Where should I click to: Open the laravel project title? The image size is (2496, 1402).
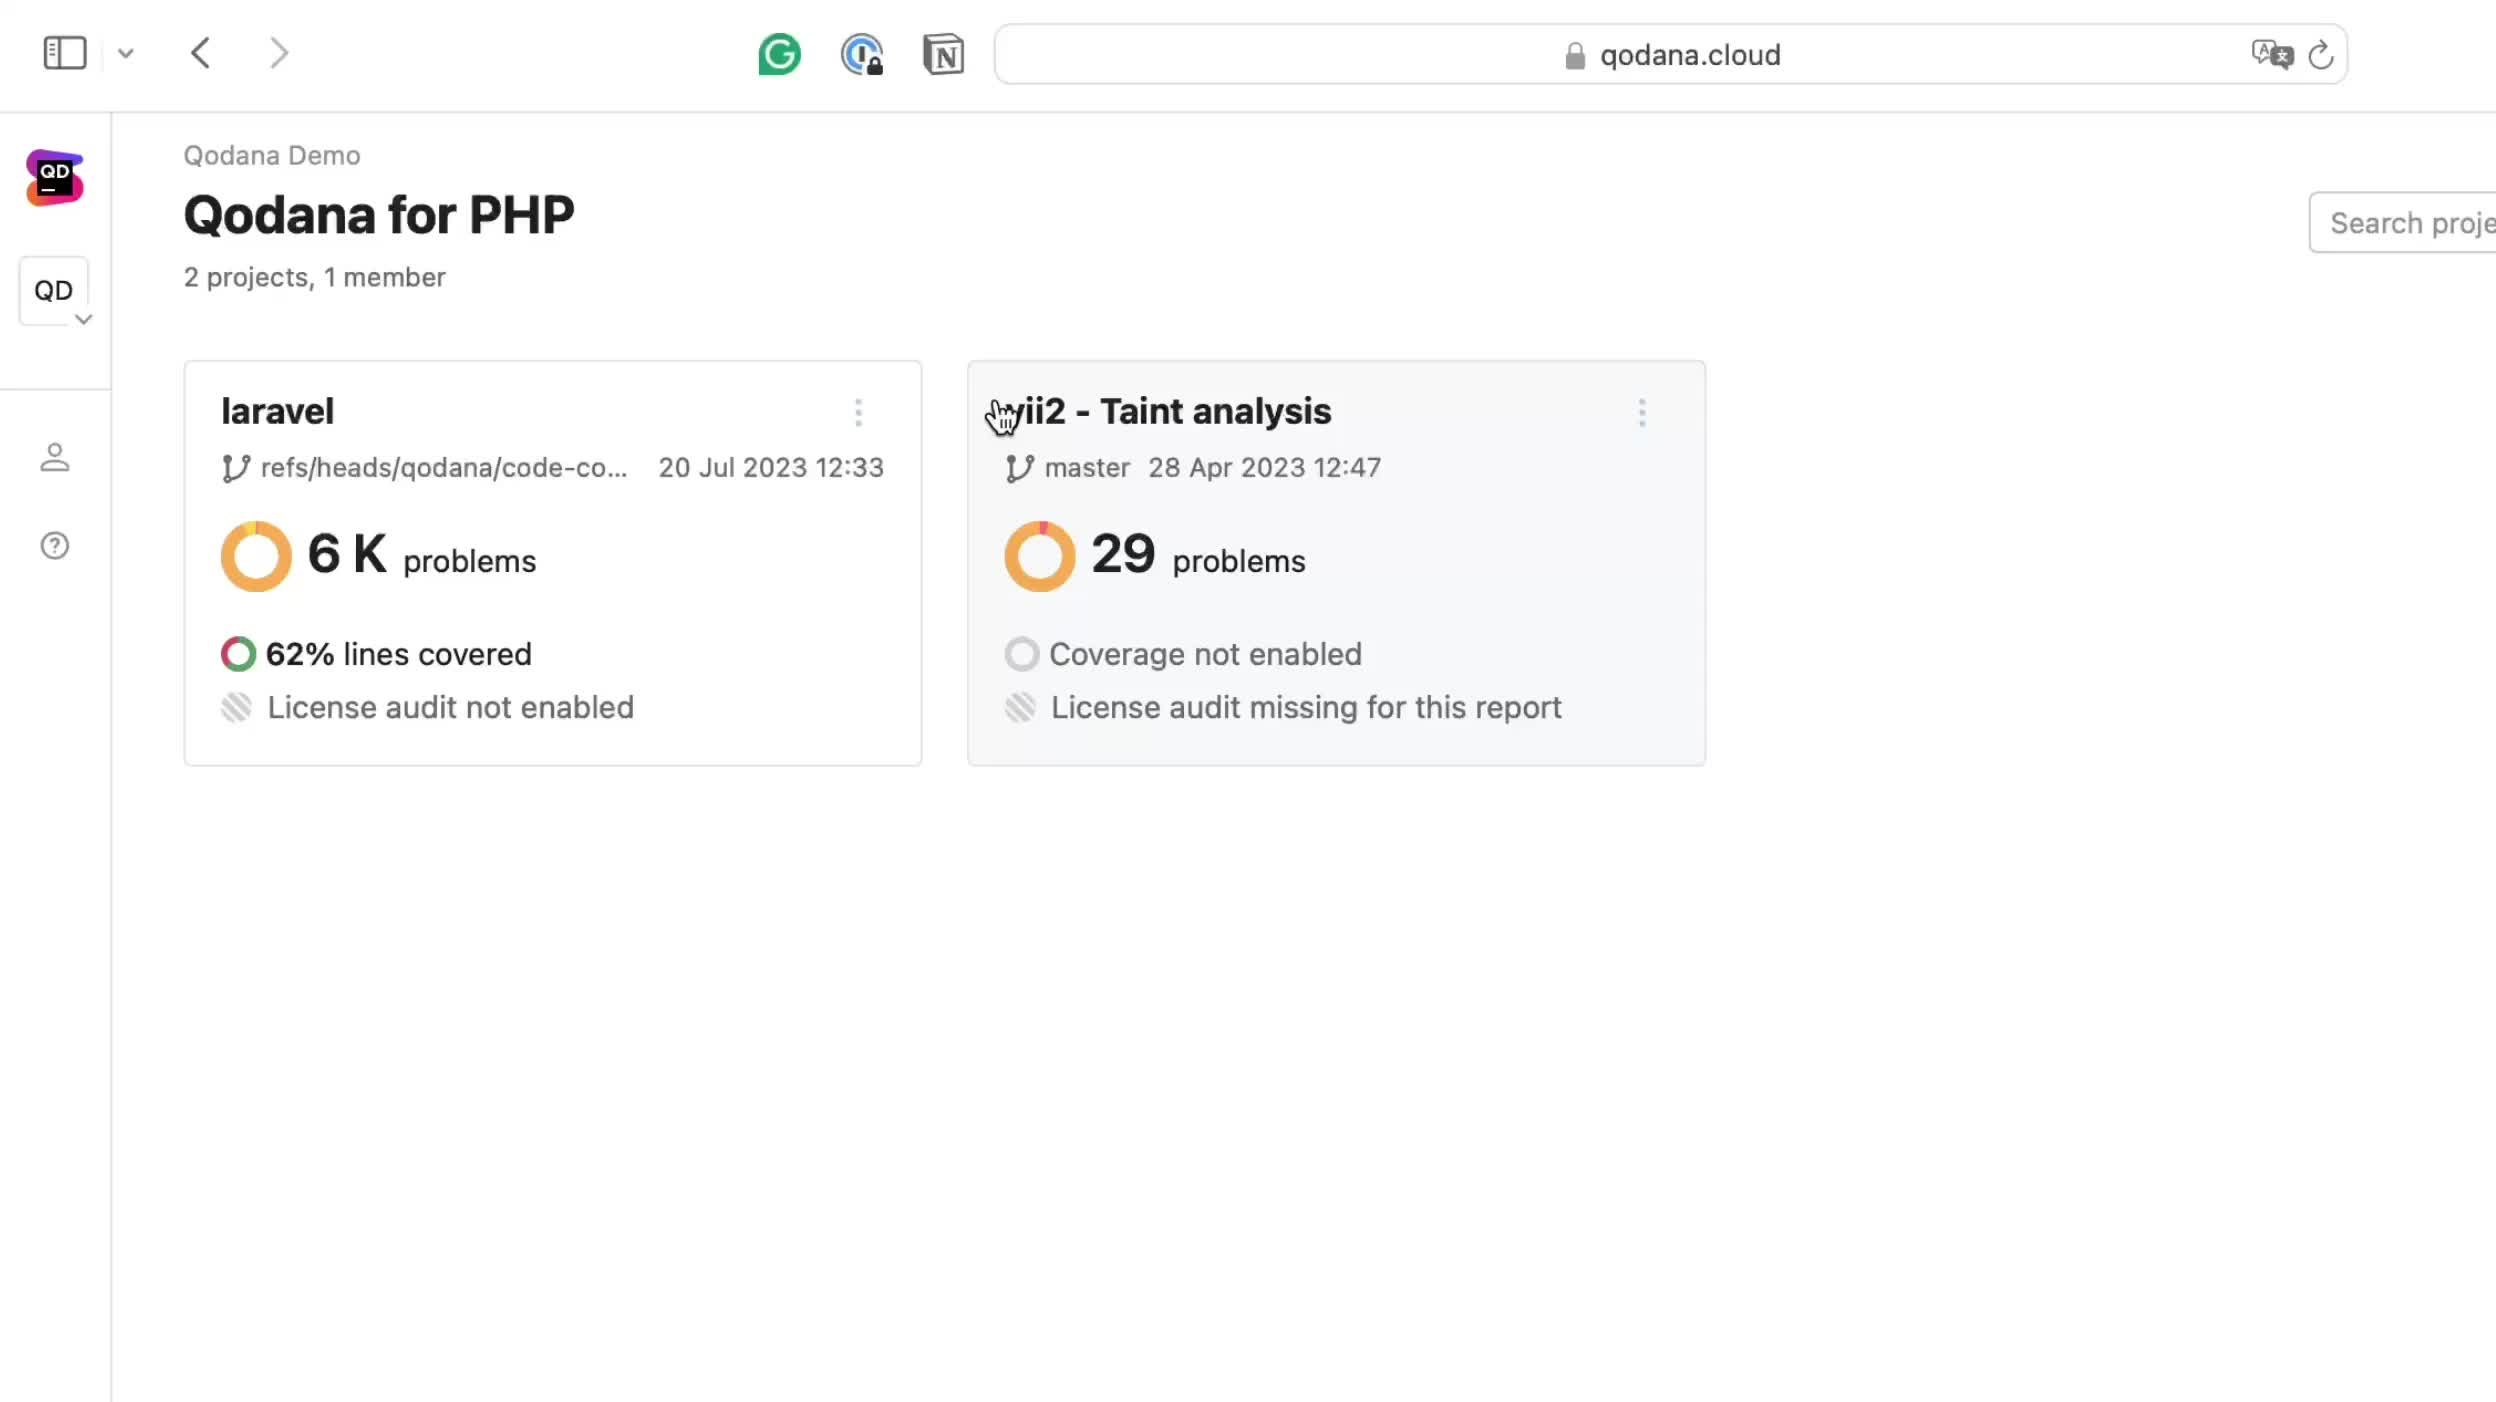pyautogui.click(x=277, y=411)
